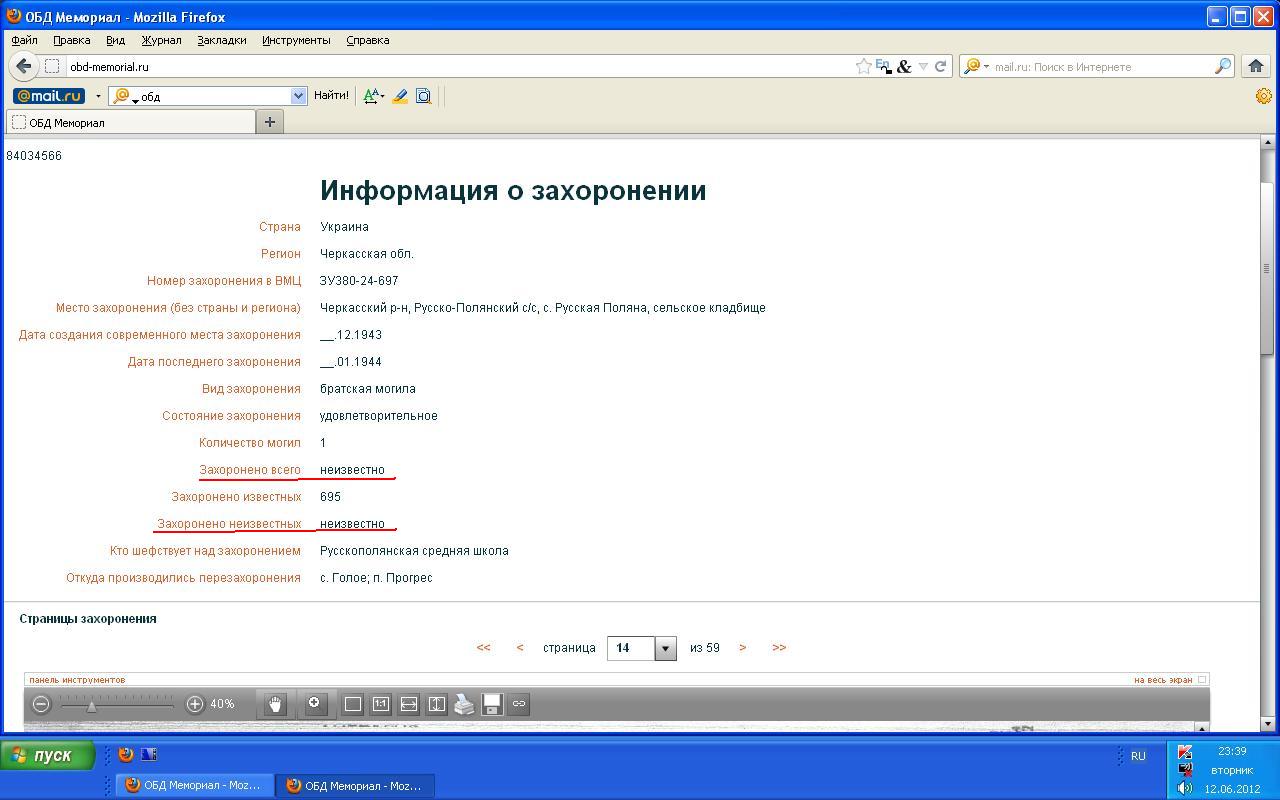
Task: Click the text 'Русскополянская средняя школа'
Action: [414, 551]
